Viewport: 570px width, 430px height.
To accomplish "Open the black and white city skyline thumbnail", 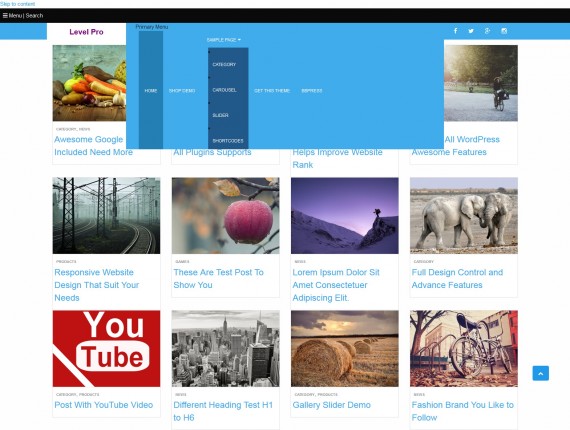I will (225, 348).
